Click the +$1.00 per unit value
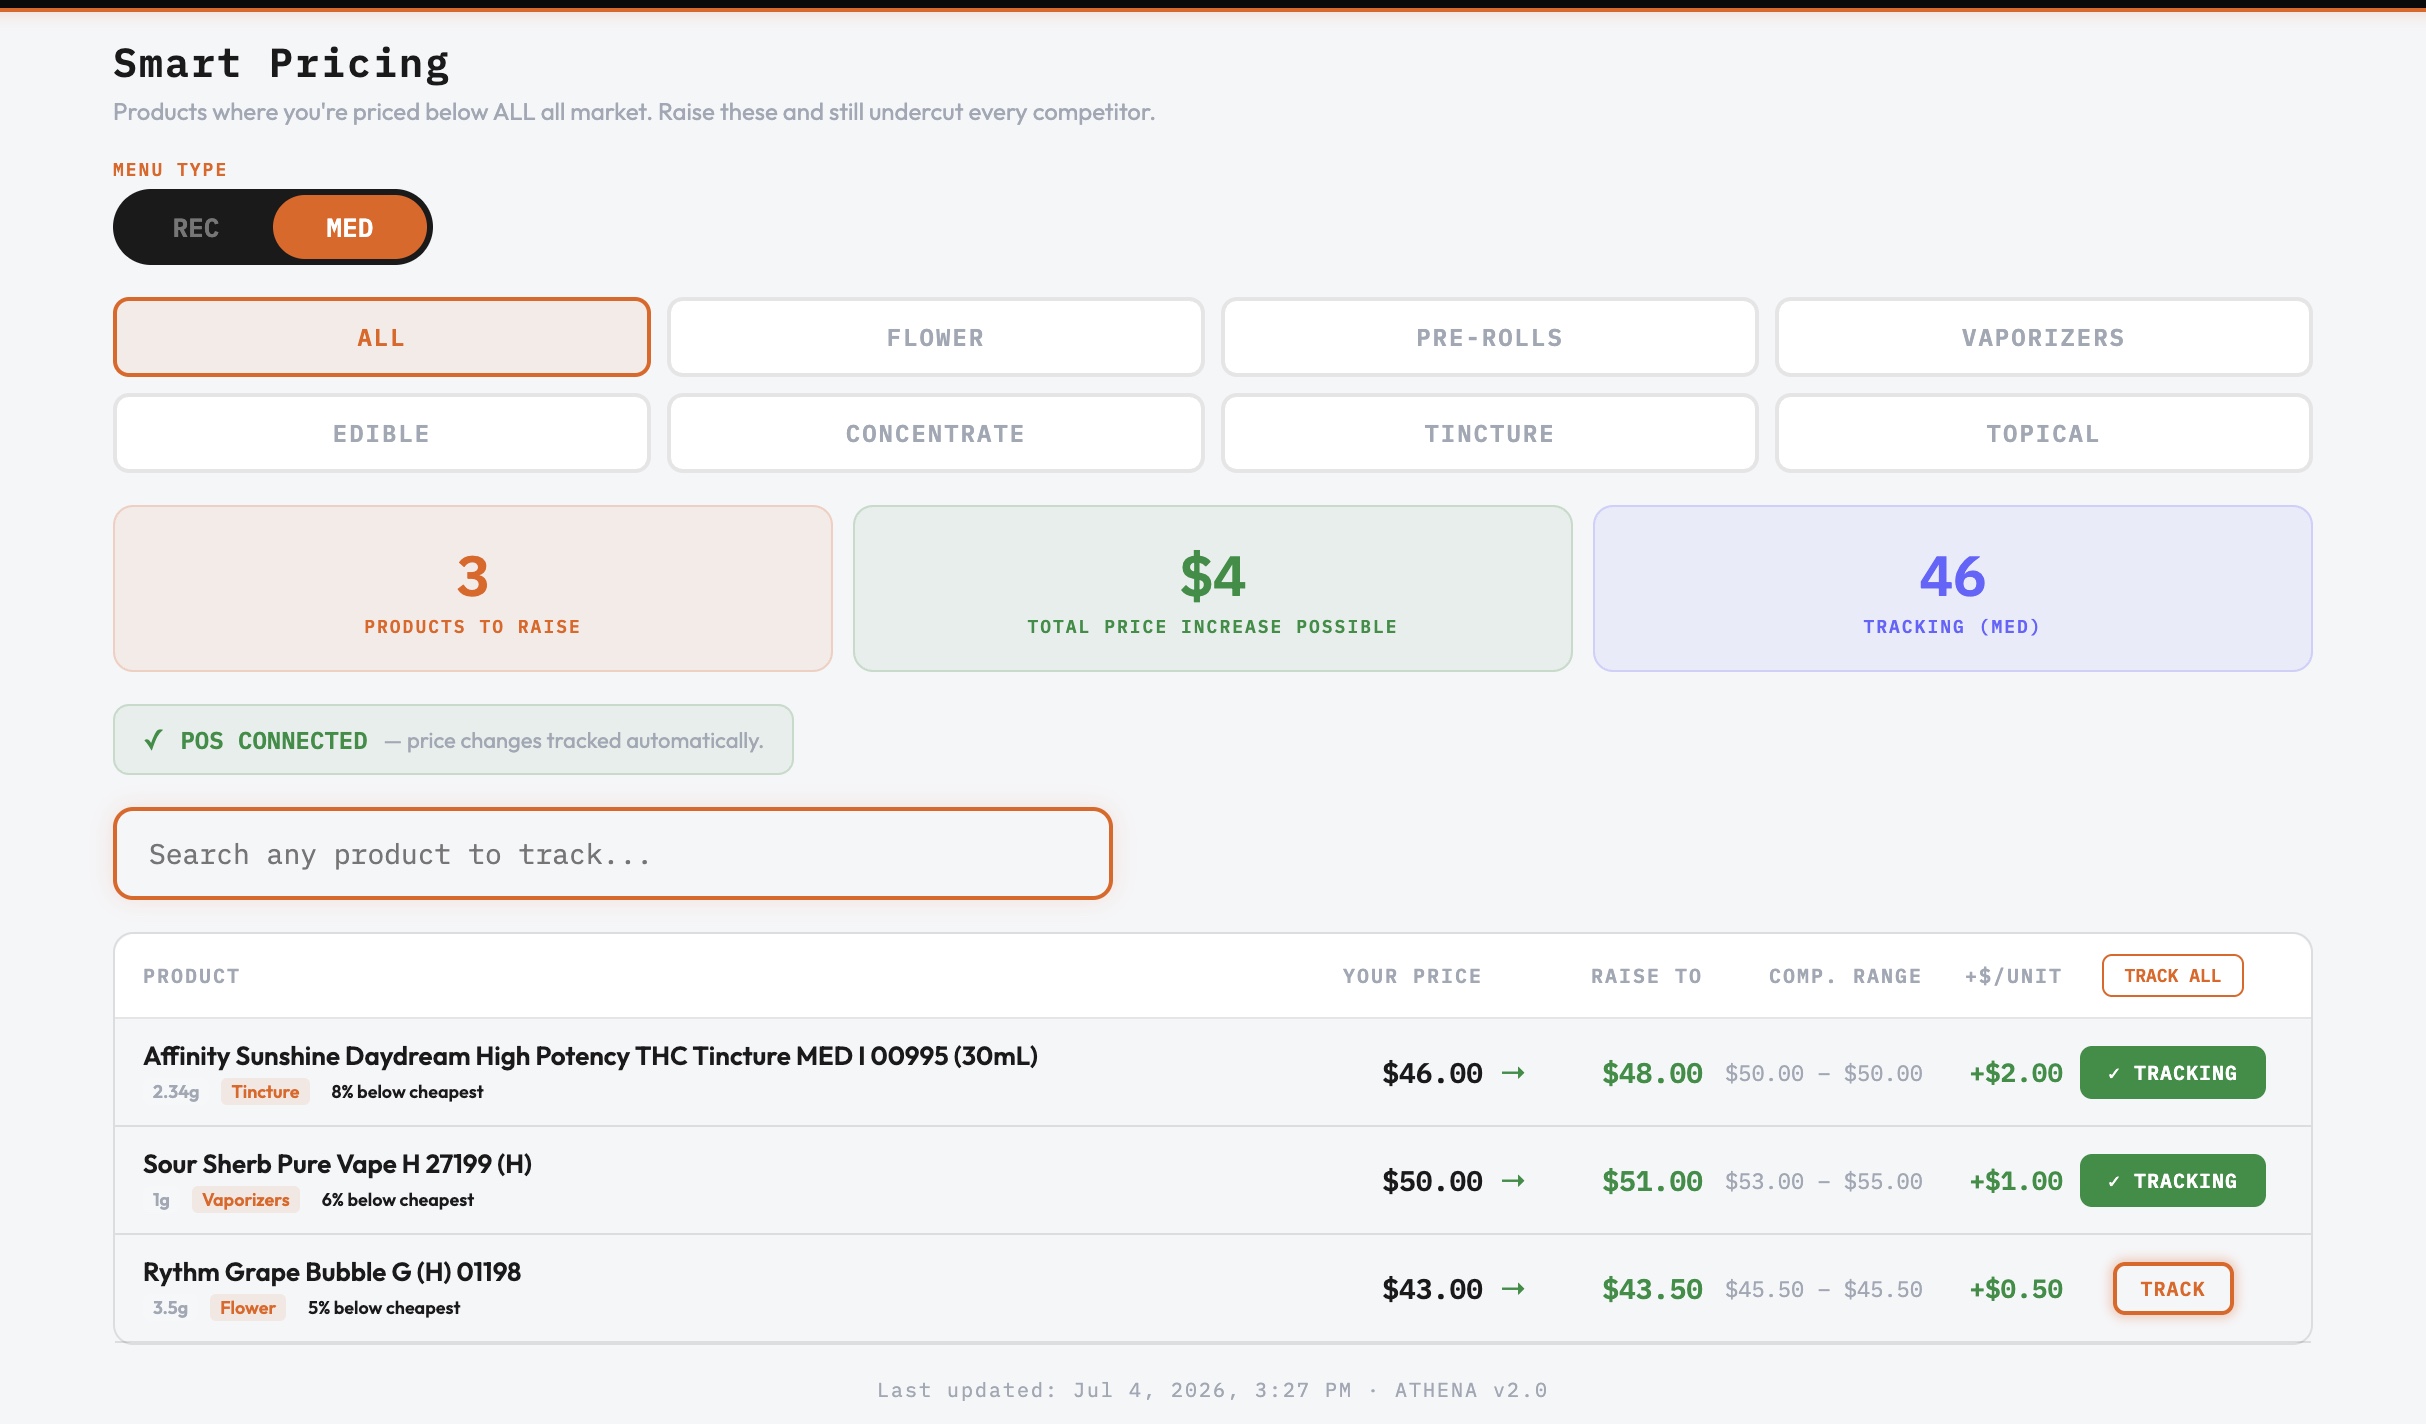 pyautogui.click(x=2016, y=1181)
